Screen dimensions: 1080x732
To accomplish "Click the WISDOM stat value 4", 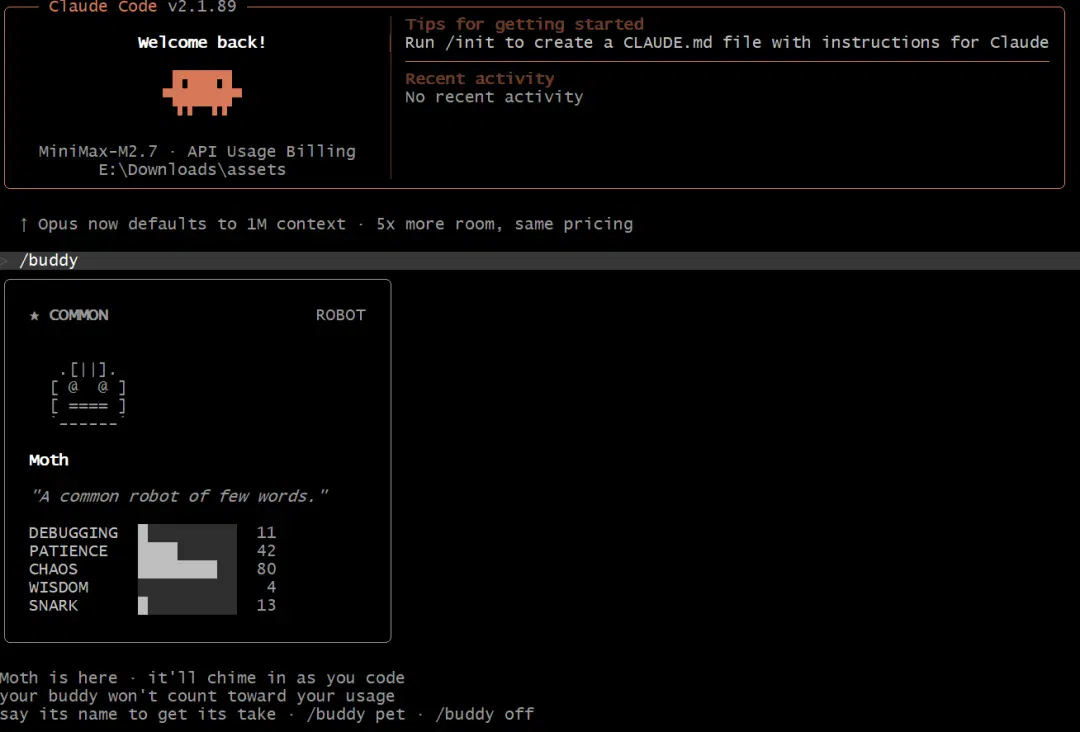I will point(271,587).
